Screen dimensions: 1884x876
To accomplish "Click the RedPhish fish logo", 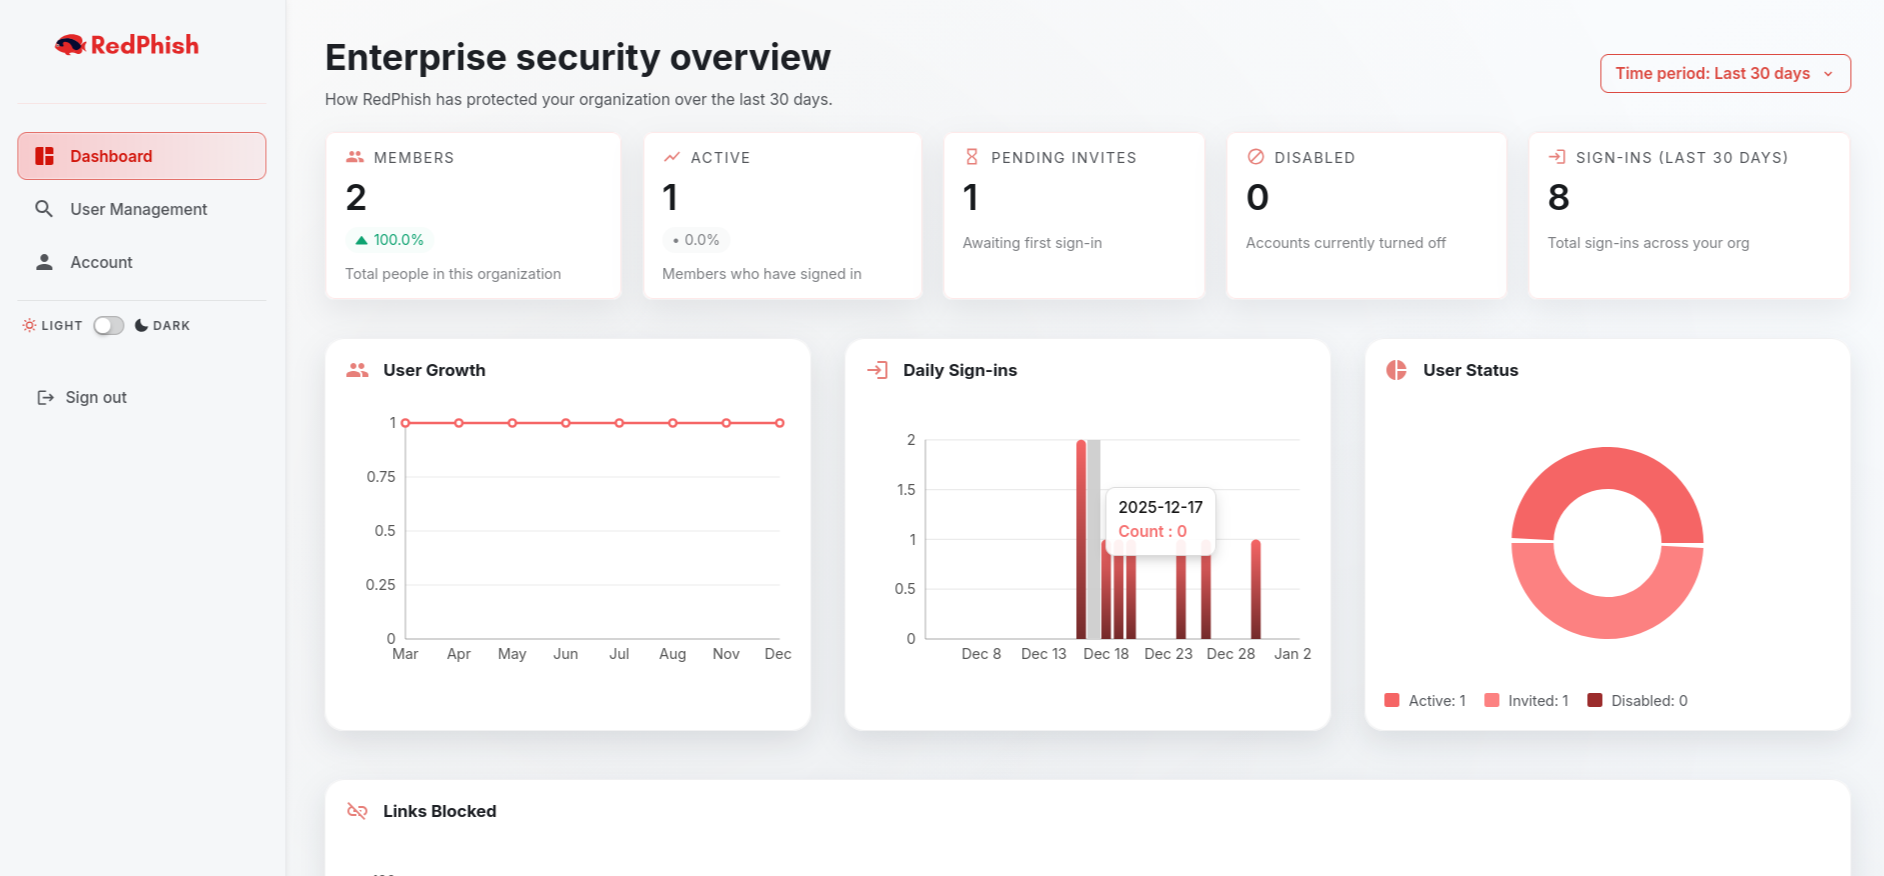I will (x=70, y=45).
